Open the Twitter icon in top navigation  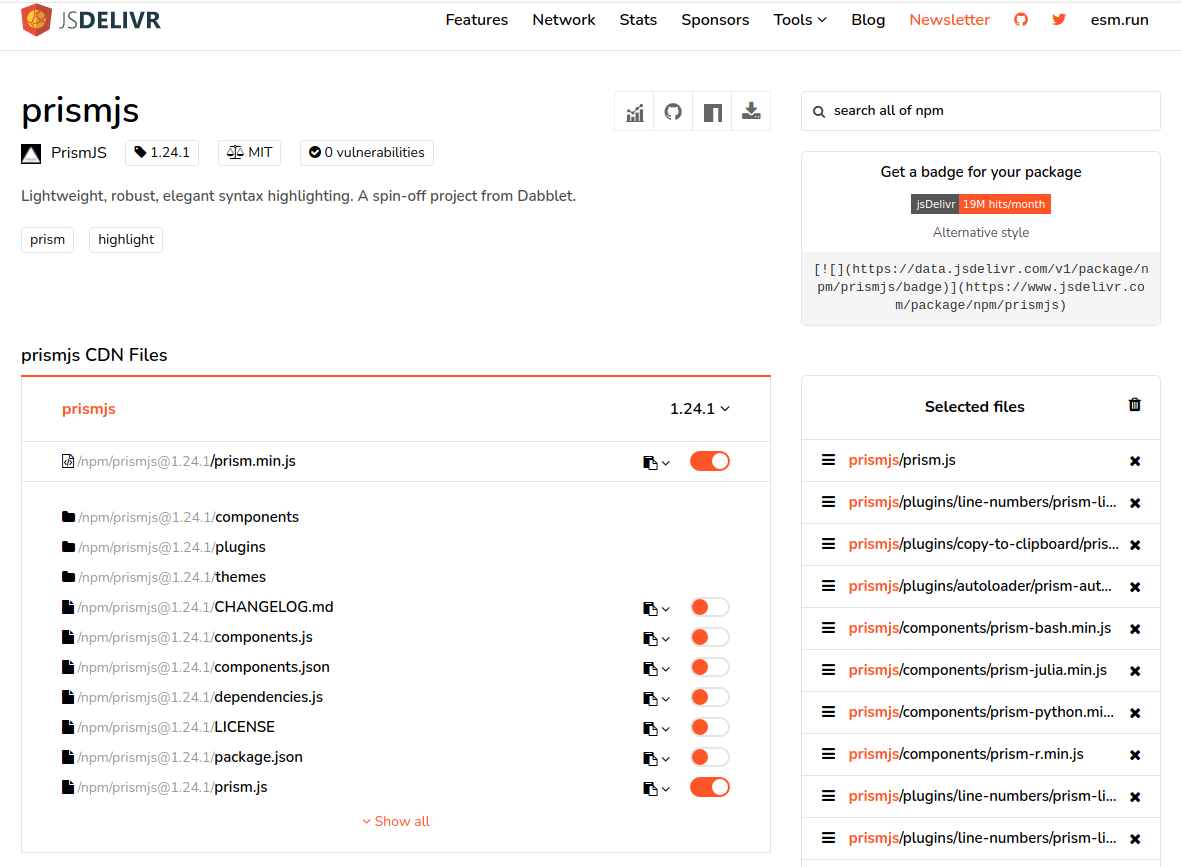(1059, 20)
